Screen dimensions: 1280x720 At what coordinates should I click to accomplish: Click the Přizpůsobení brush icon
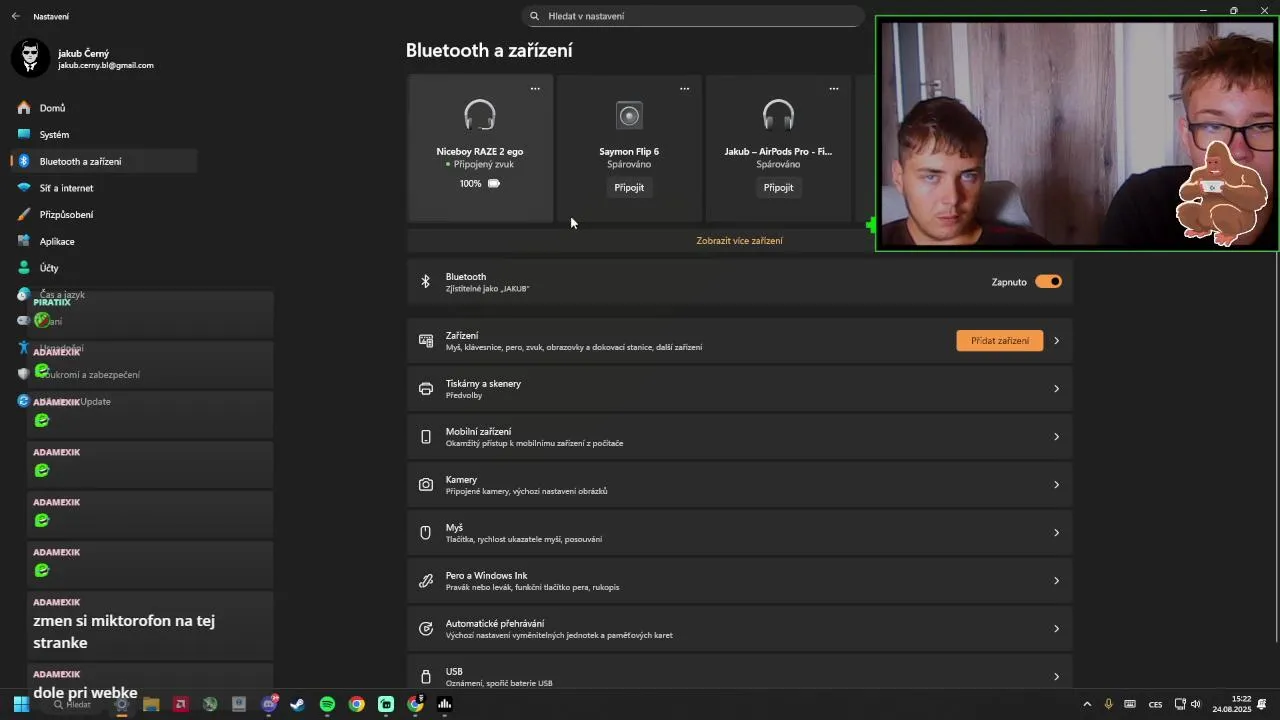click(x=24, y=215)
